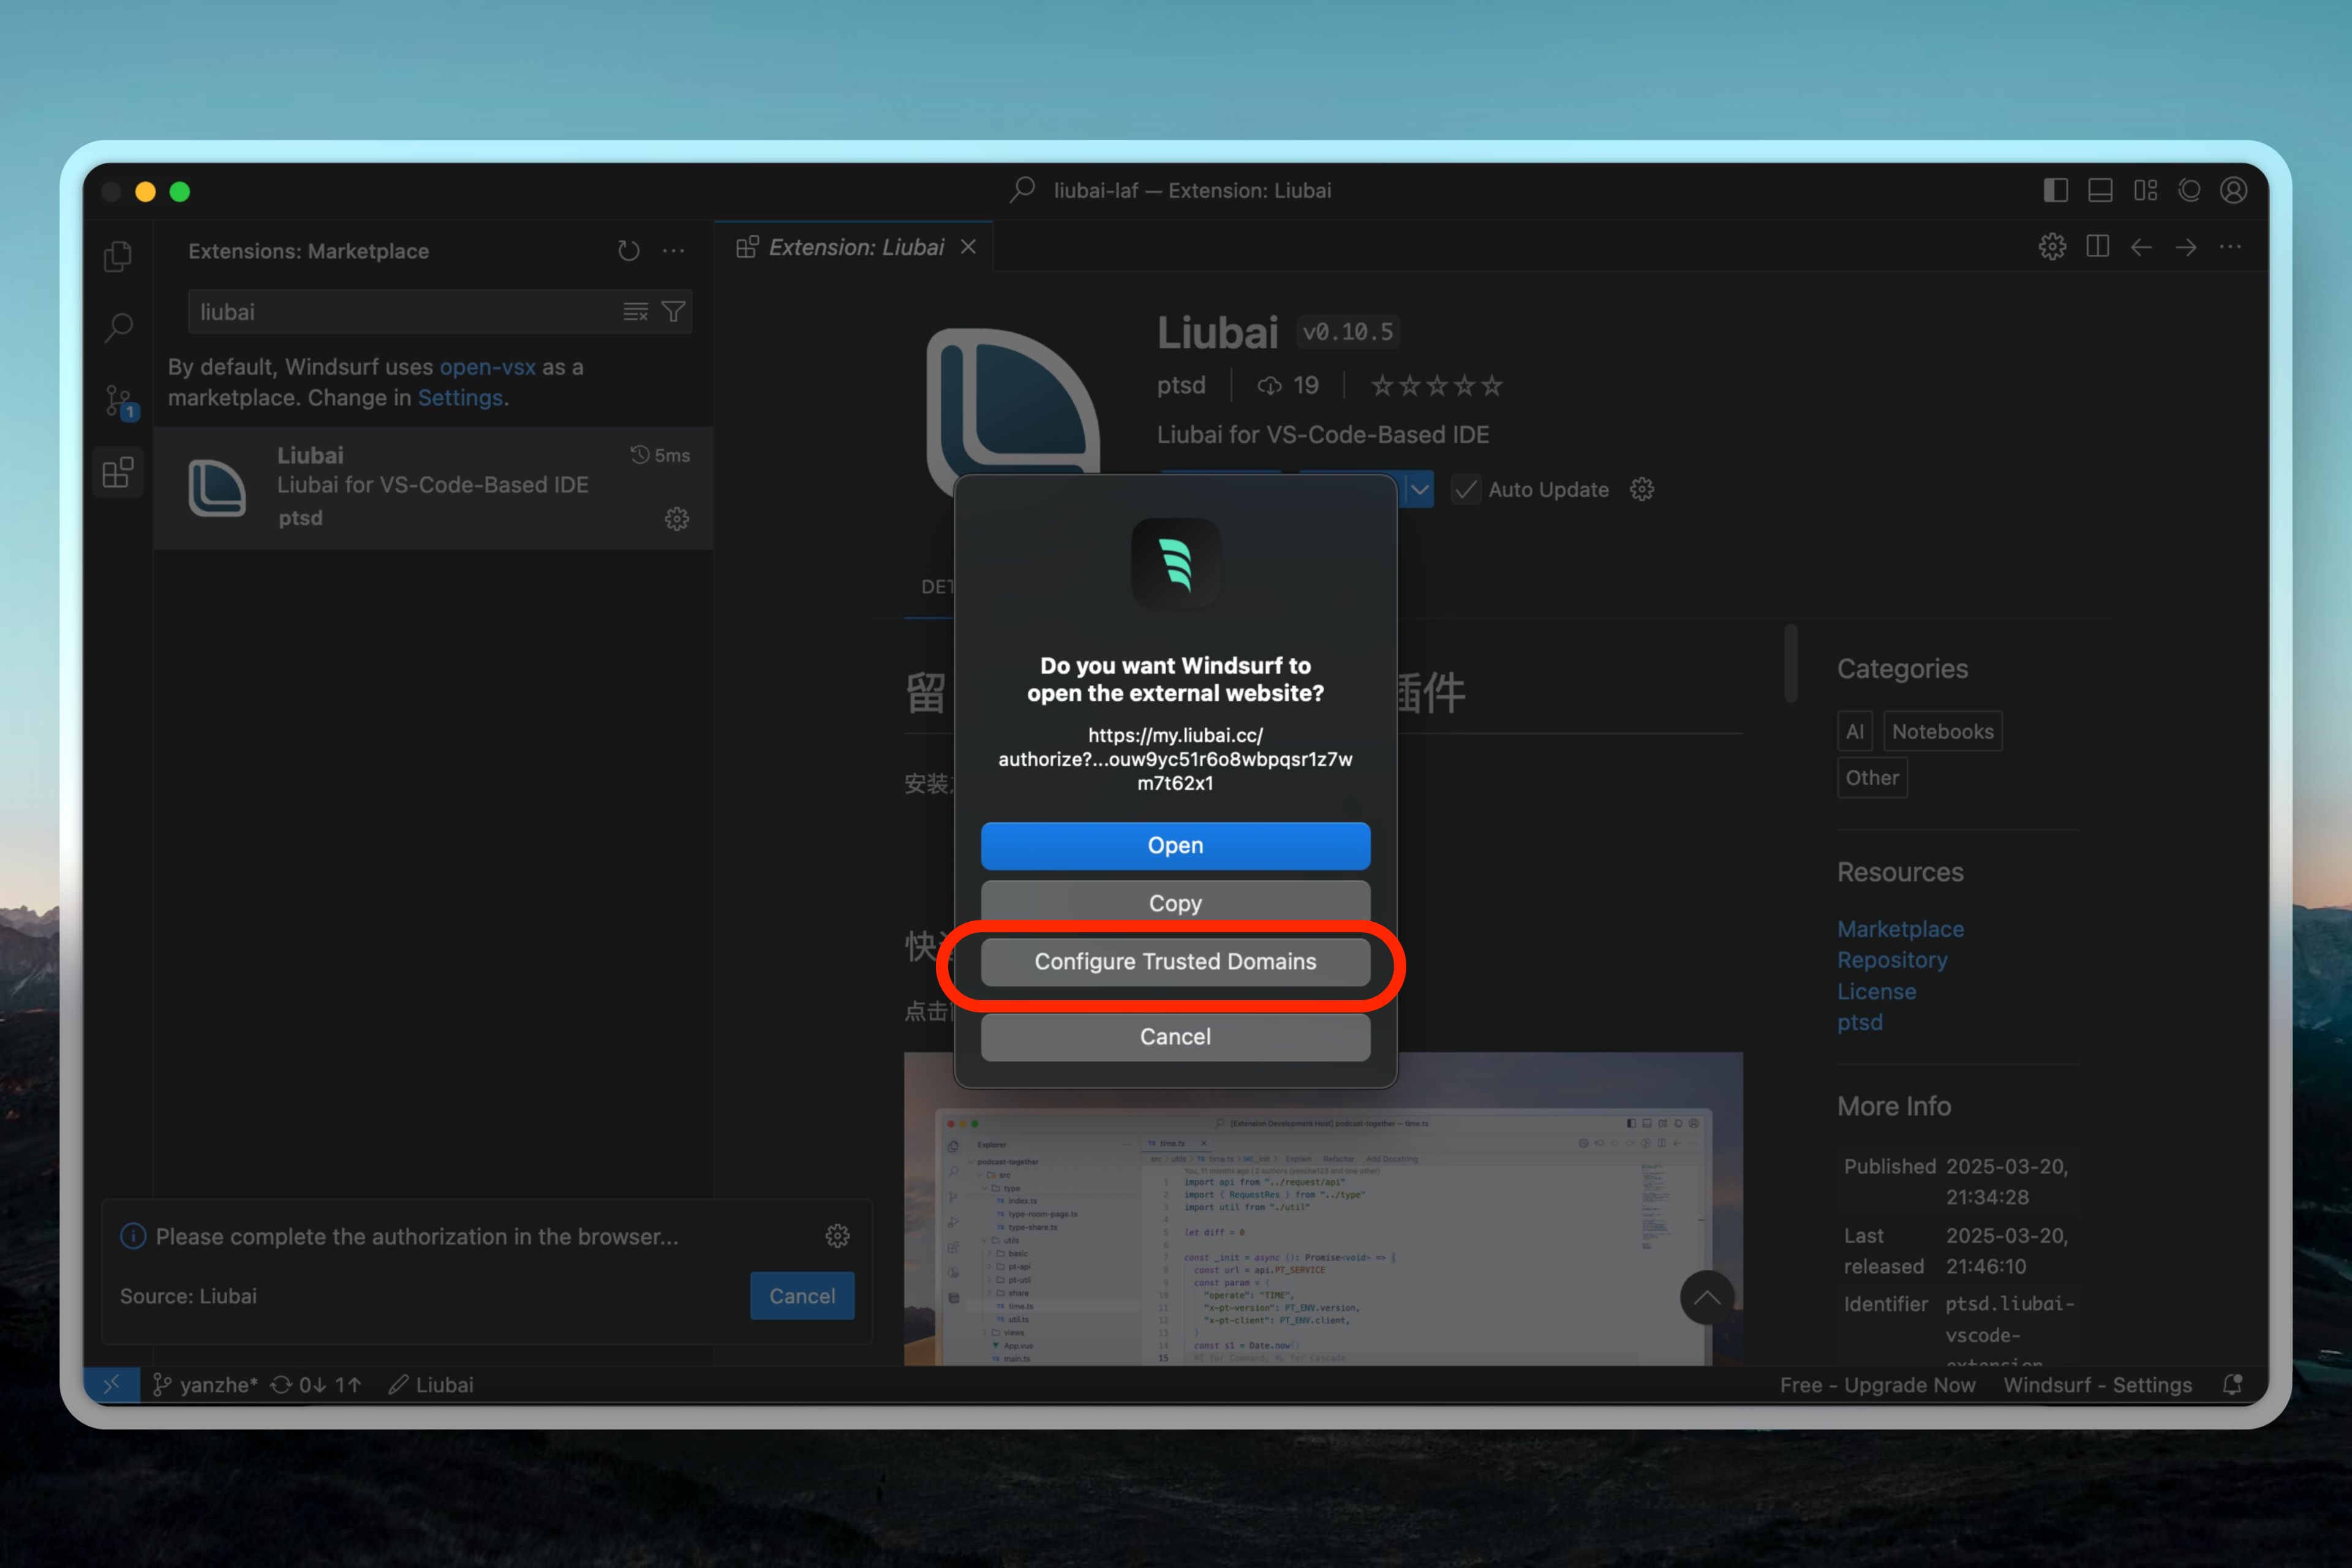
Task: Open Windsurf - Settings from the status bar
Action: (2097, 1385)
